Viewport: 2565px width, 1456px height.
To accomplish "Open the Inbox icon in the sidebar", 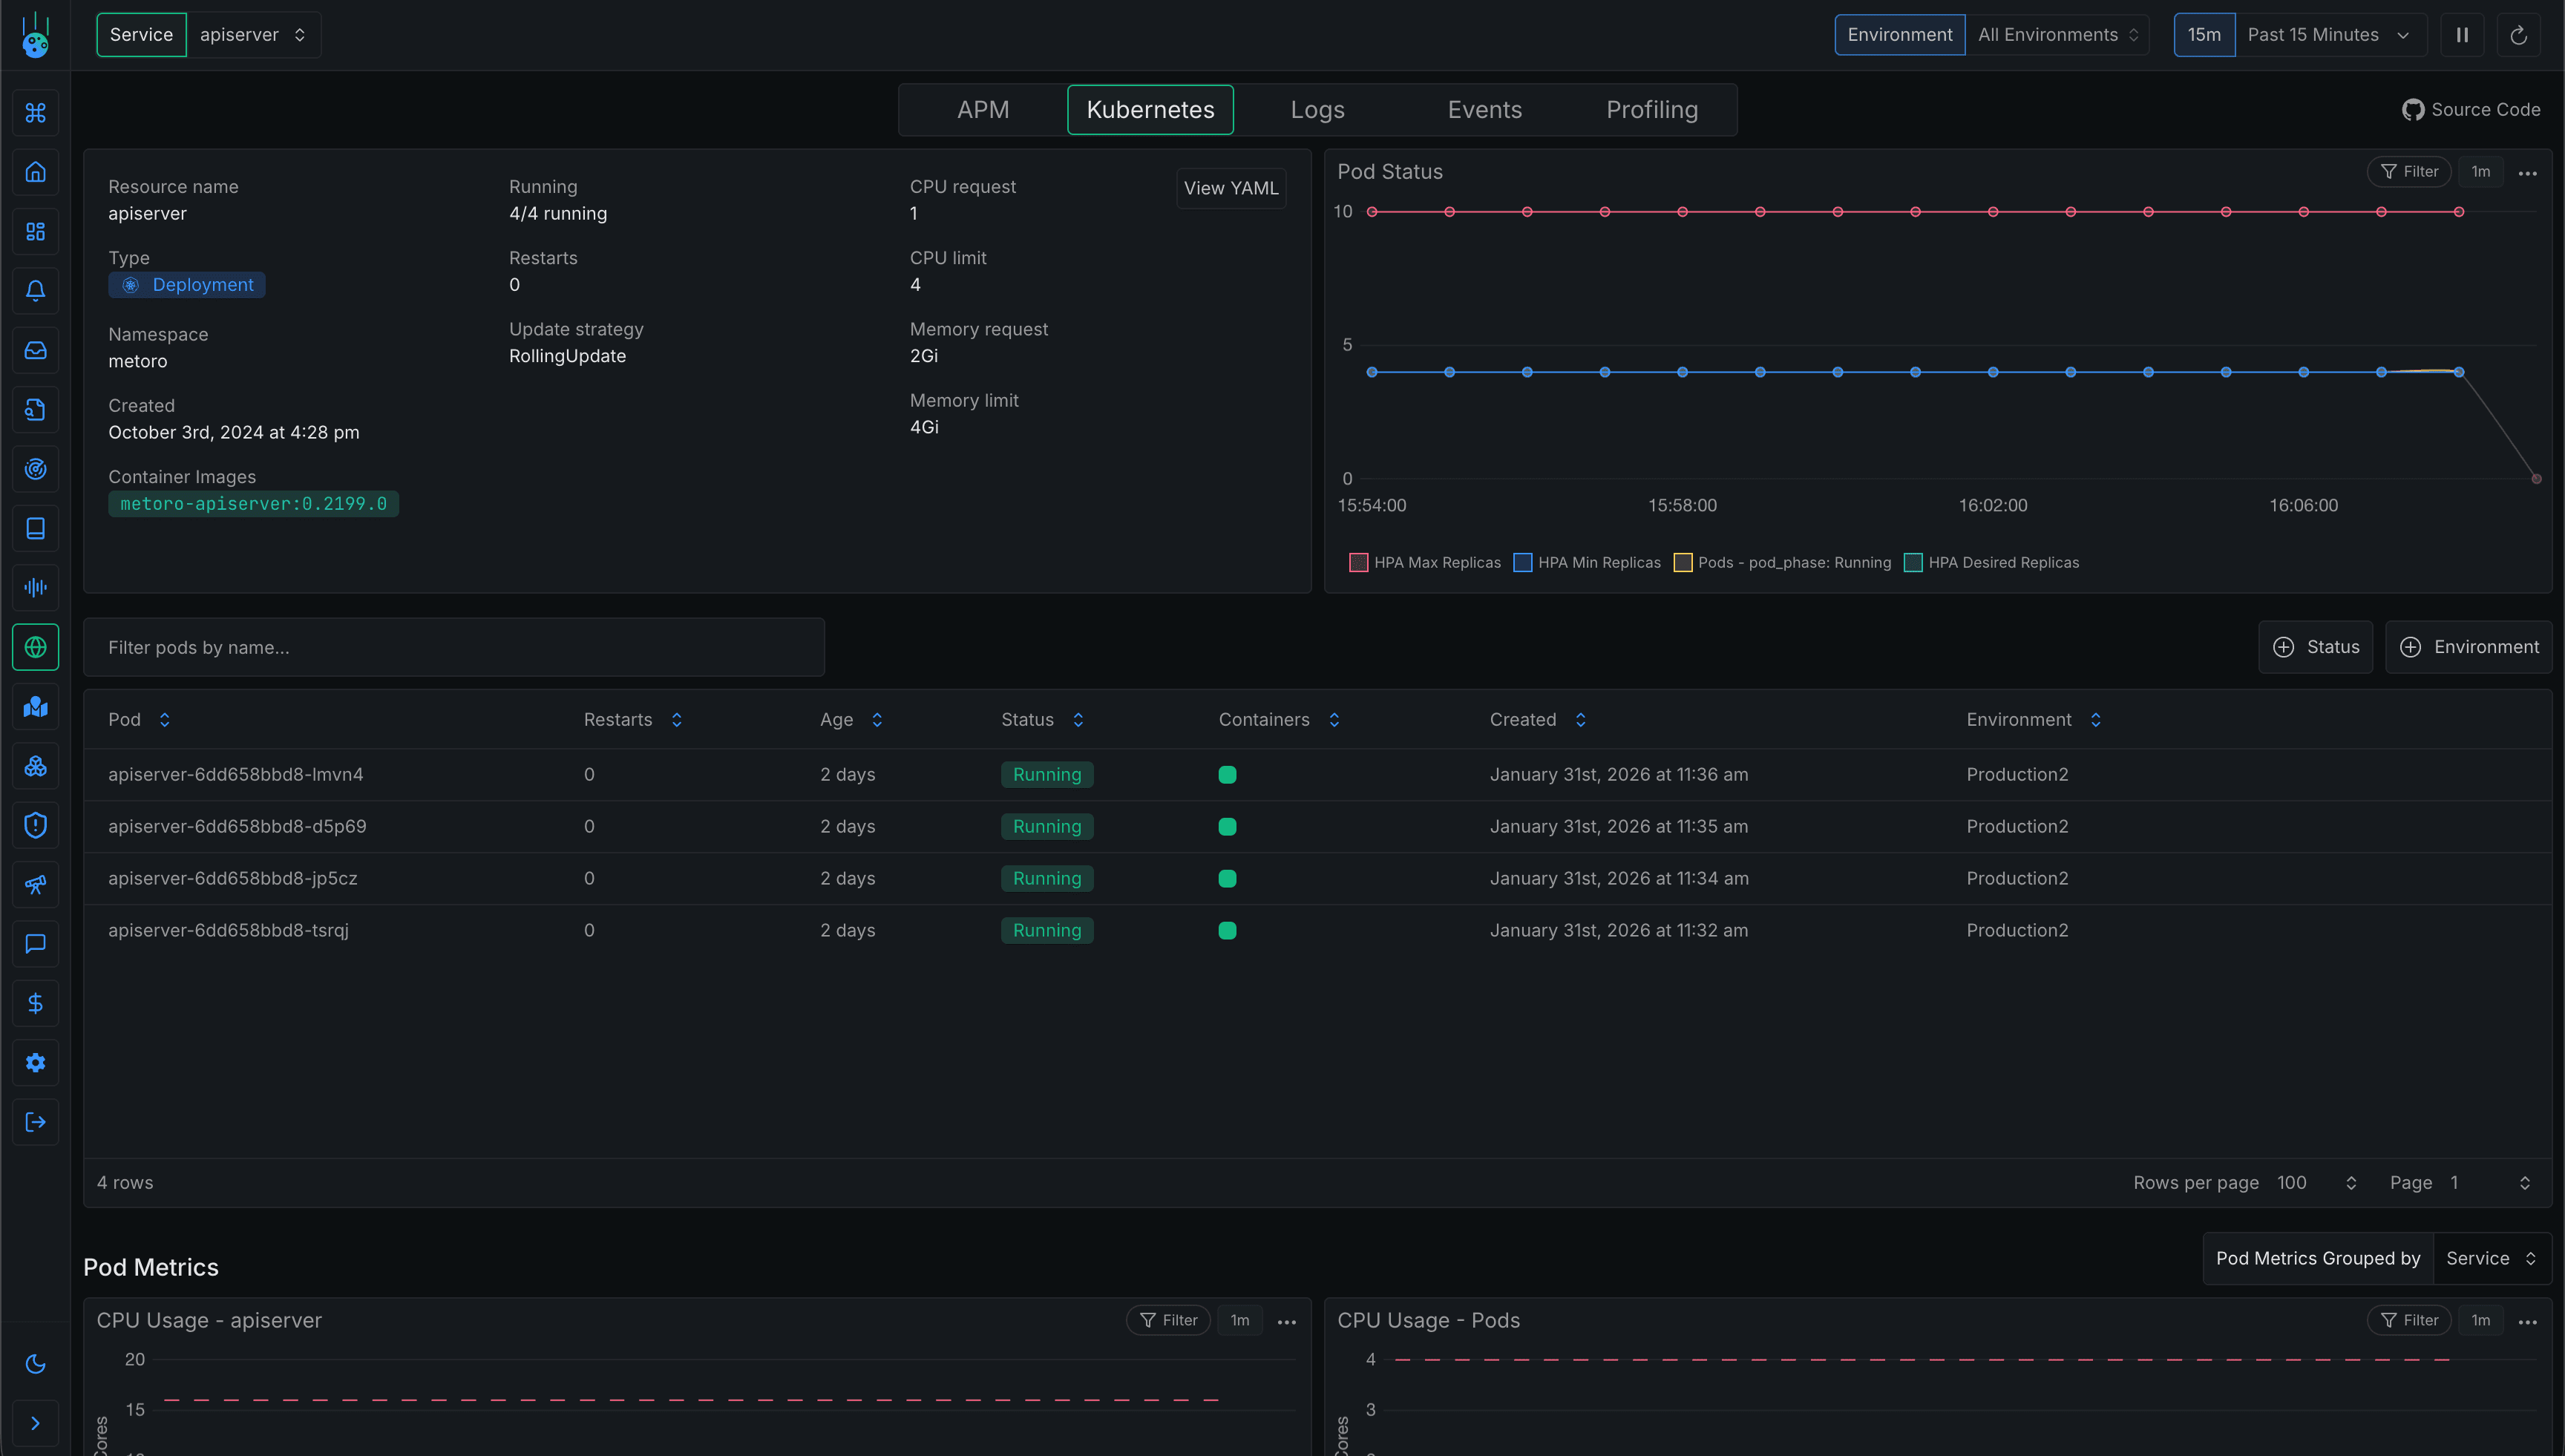I will pyautogui.click(x=35, y=350).
